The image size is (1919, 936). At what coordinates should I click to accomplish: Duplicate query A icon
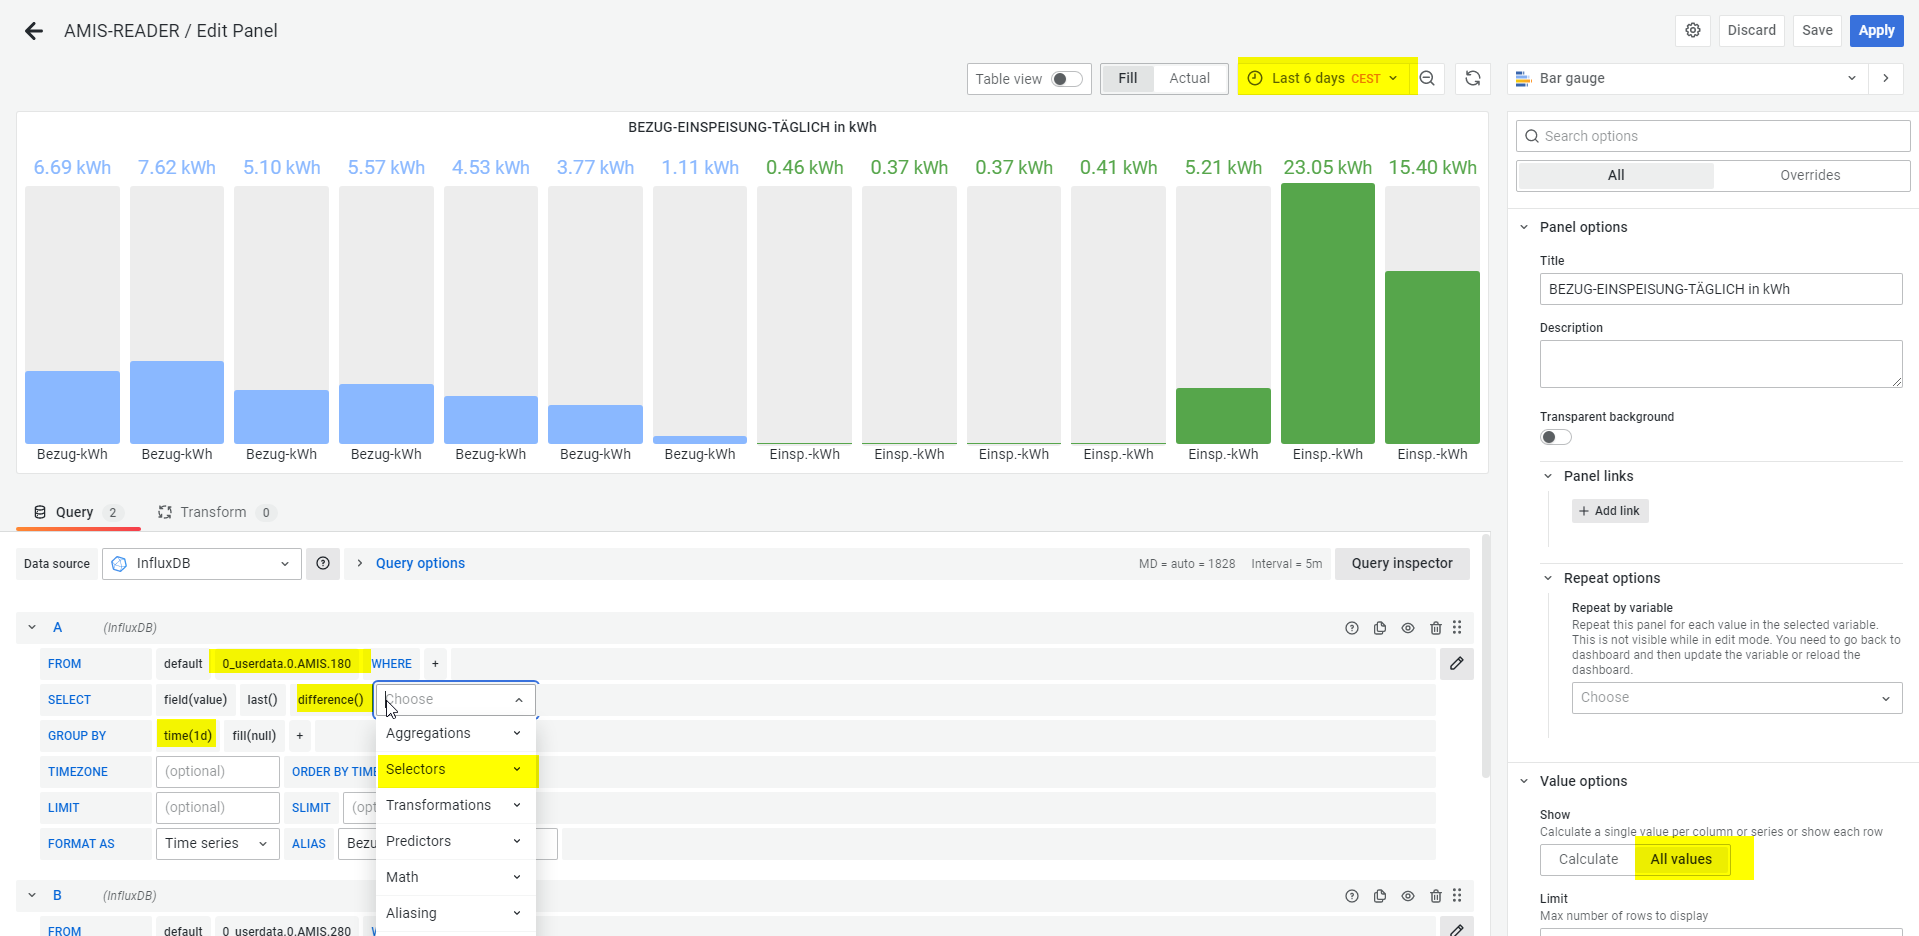[x=1380, y=628]
